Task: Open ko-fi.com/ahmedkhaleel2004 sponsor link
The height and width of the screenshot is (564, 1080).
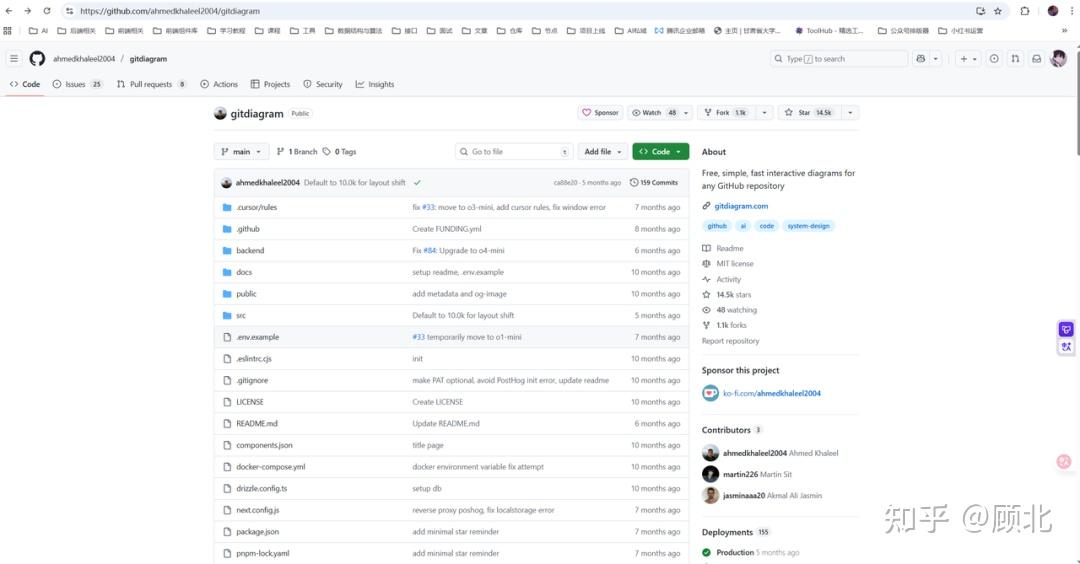Action: coord(772,393)
